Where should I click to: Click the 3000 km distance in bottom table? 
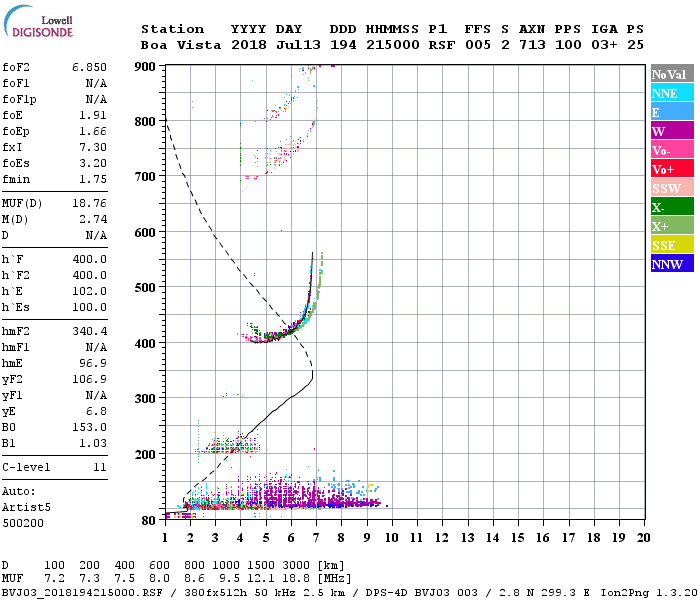tap(296, 566)
